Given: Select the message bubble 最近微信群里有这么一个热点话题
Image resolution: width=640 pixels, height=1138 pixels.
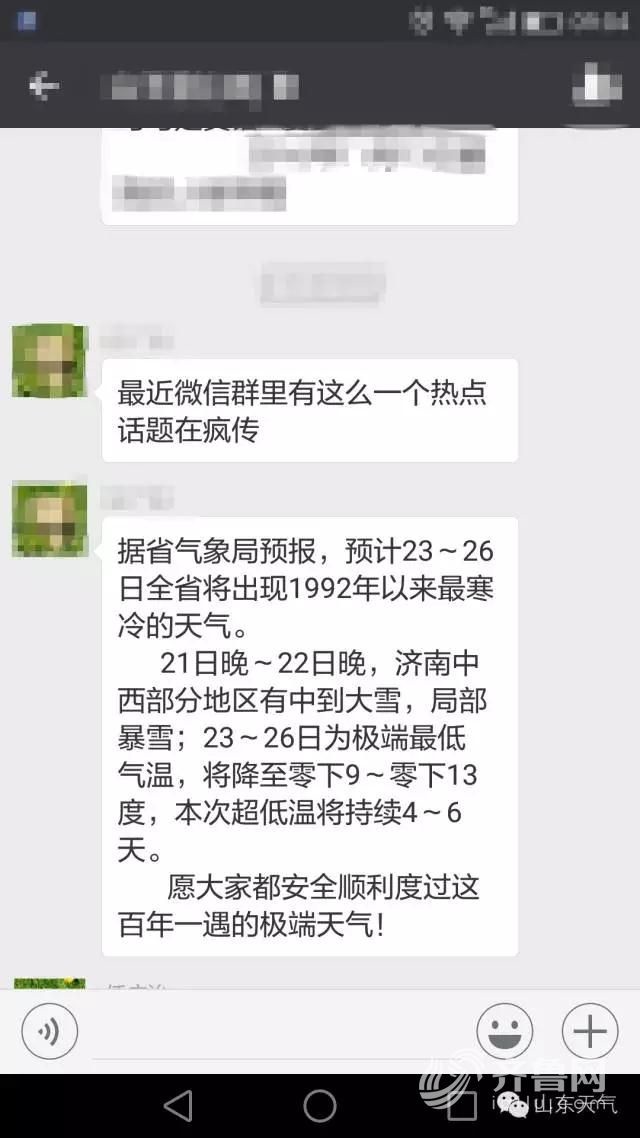Looking at the screenshot, I should pyautogui.click(x=310, y=410).
